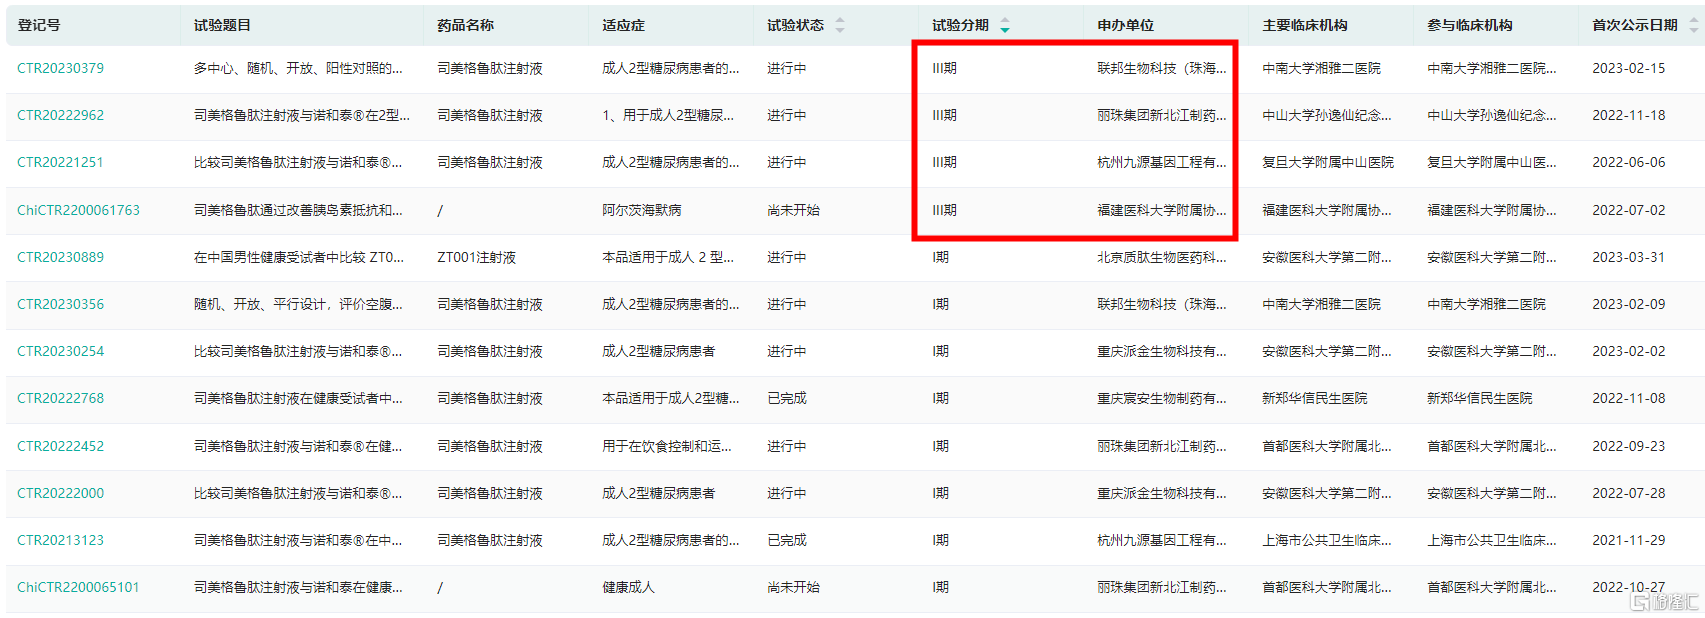Viewport: 1705px width, 618px height.
Task: Select 新郑华信民生医院 in 参与临床机构 column
Action: click(x=1479, y=398)
